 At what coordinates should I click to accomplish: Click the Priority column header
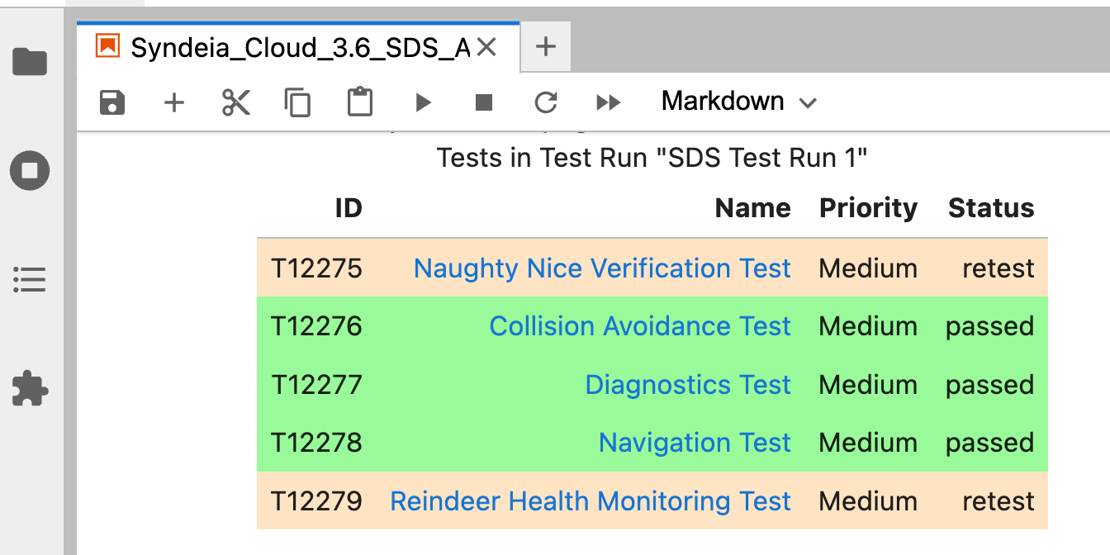[869, 208]
